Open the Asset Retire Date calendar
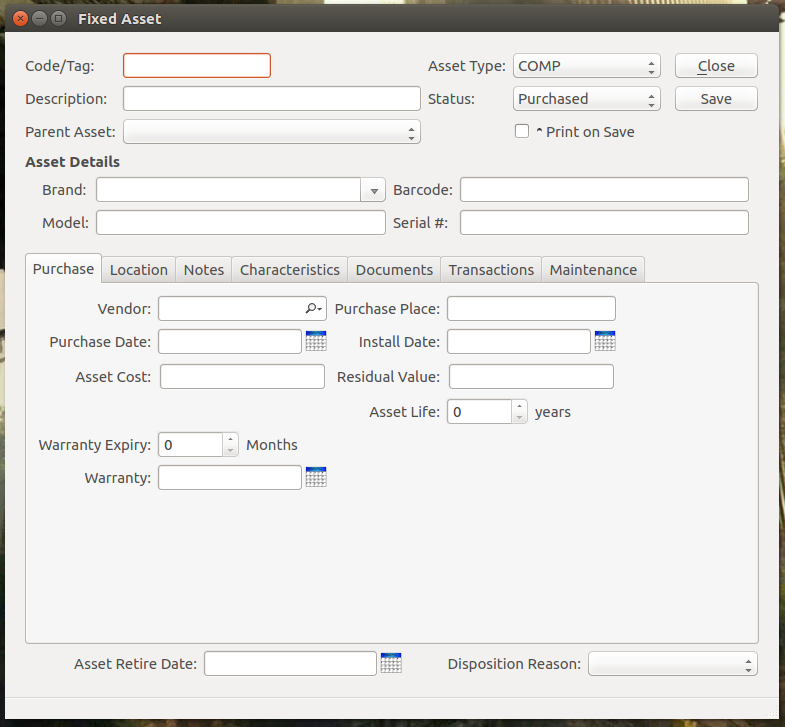Screen dimensions: 785x727 click(x=390, y=663)
